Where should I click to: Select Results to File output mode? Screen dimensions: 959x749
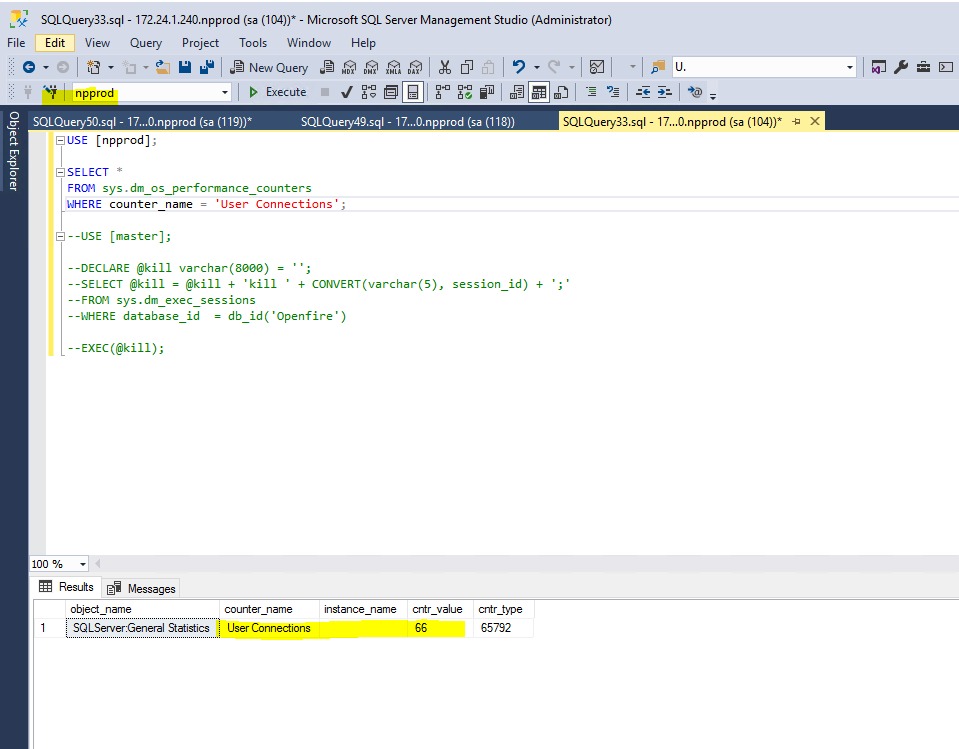561,92
